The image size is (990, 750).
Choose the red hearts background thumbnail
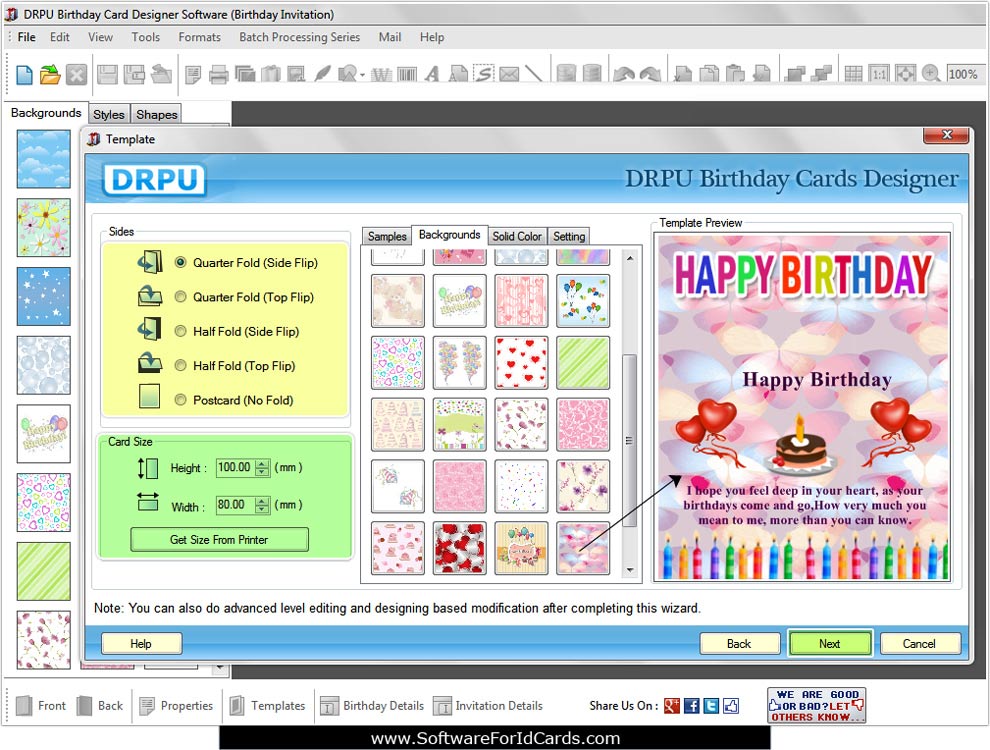522,362
